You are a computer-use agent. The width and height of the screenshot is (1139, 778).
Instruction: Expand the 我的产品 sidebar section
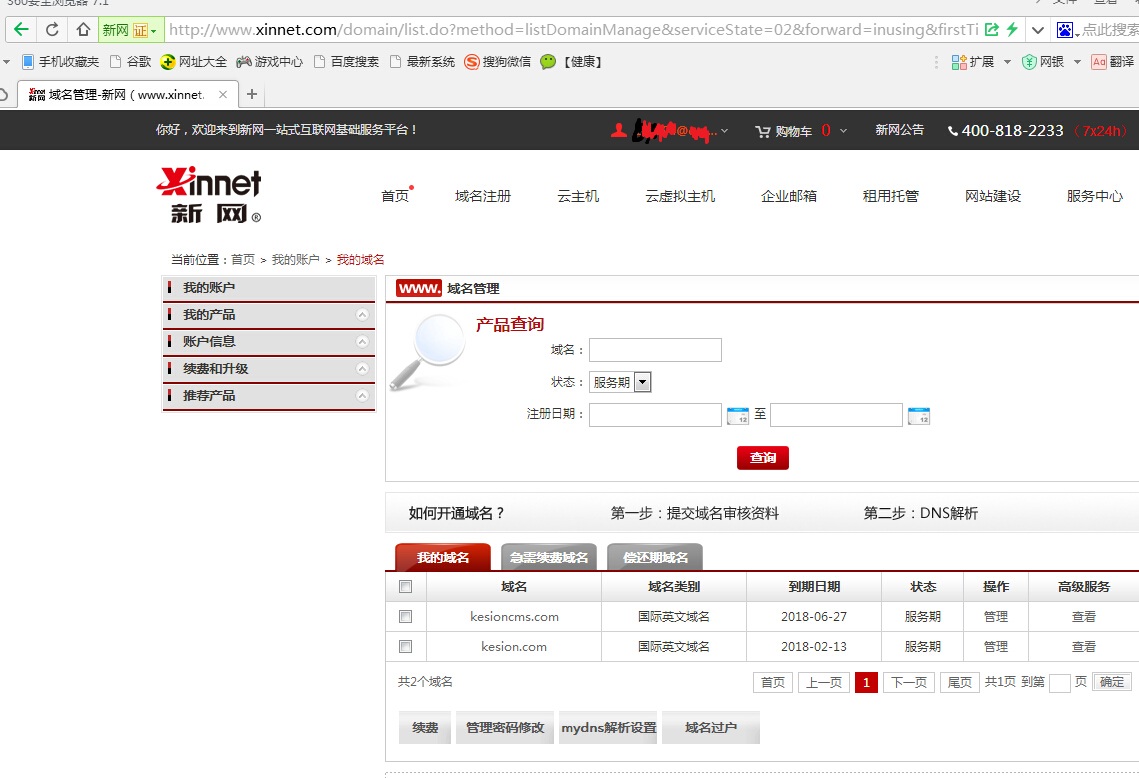(362, 315)
